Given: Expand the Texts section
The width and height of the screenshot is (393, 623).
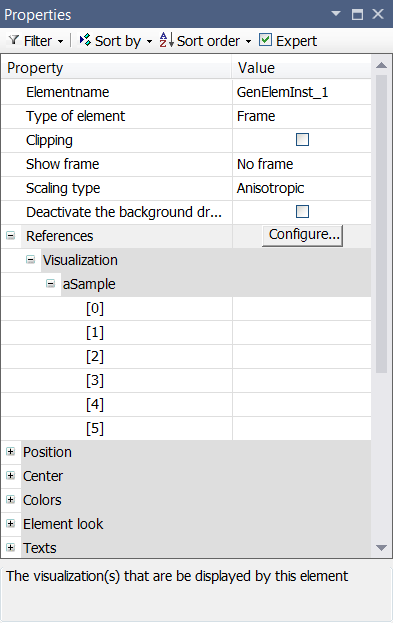Looking at the screenshot, I should pos(11,548).
